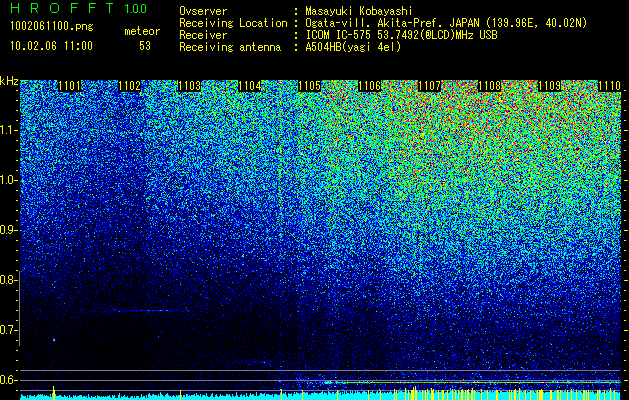Image resolution: width=629 pixels, height=400 pixels.
Task: Click the kHz axis unit label
Action: (x=8, y=81)
